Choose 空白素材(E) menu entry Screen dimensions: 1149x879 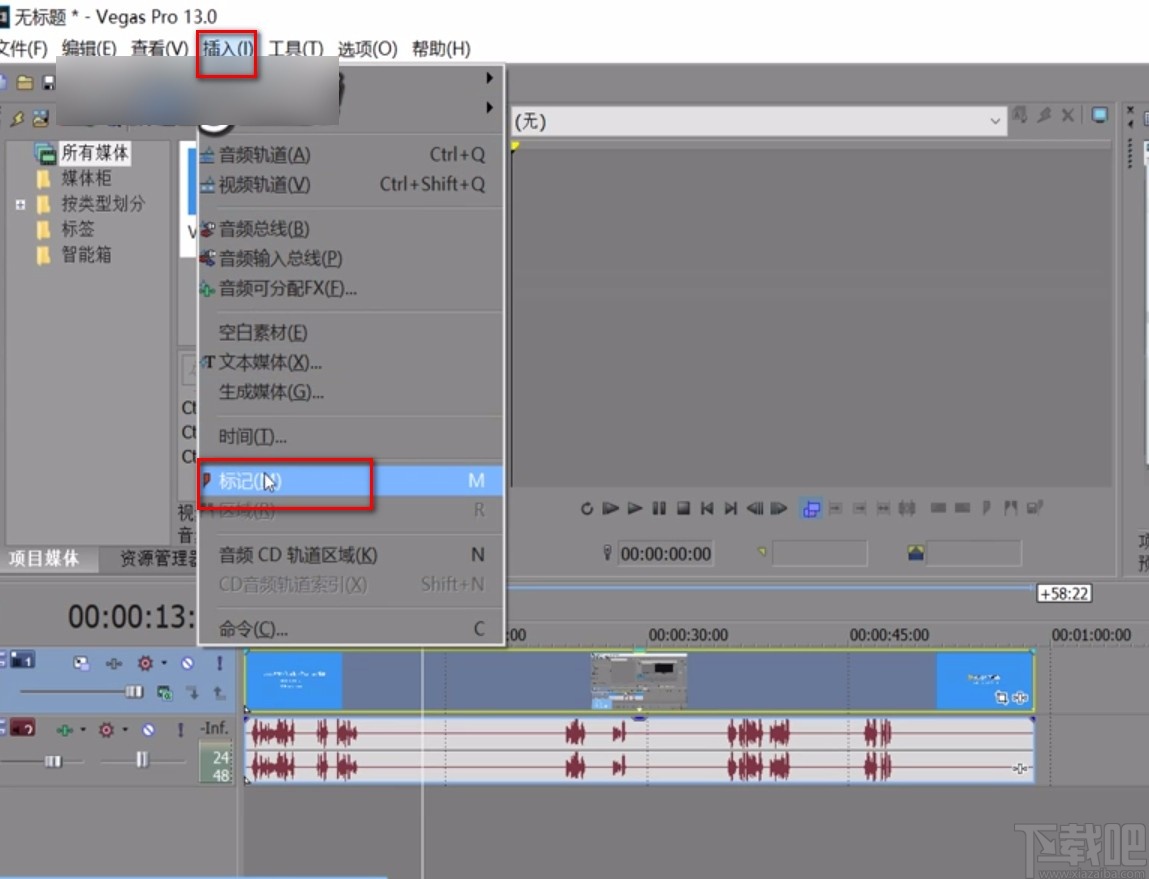(x=351, y=333)
